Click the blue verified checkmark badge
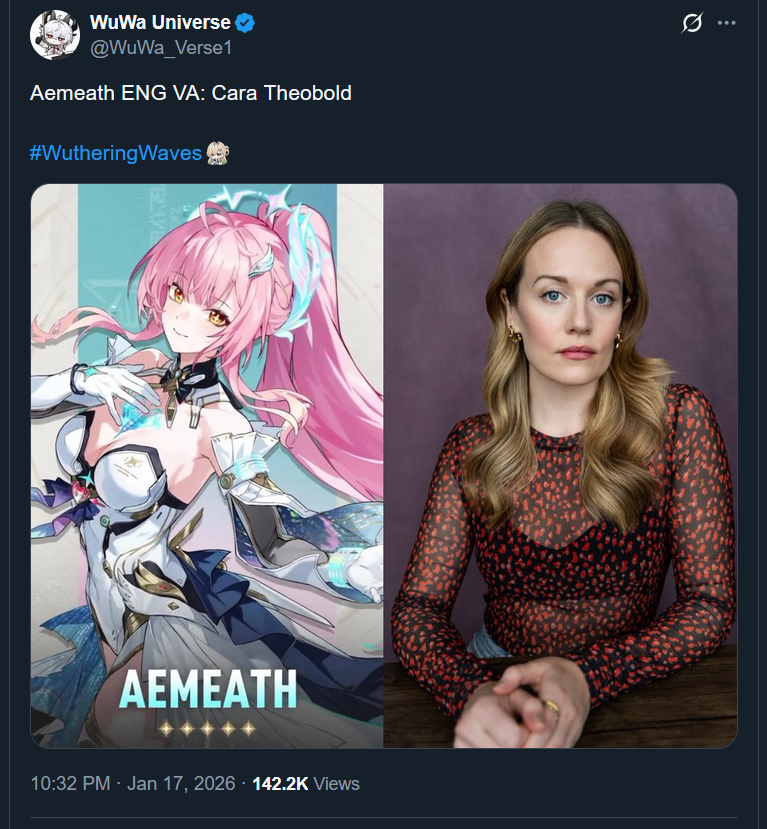 click(x=245, y=23)
